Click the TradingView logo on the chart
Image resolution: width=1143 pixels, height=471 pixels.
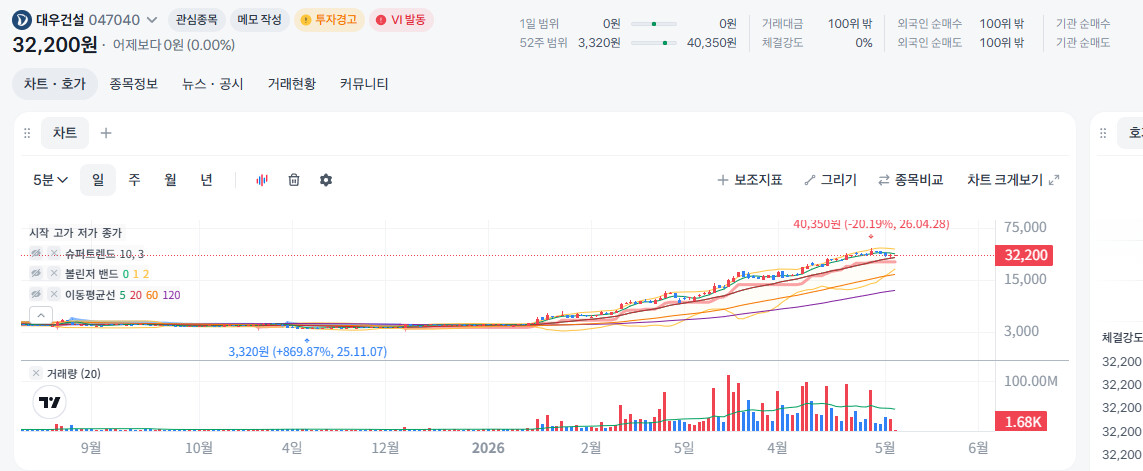[x=50, y=402]
